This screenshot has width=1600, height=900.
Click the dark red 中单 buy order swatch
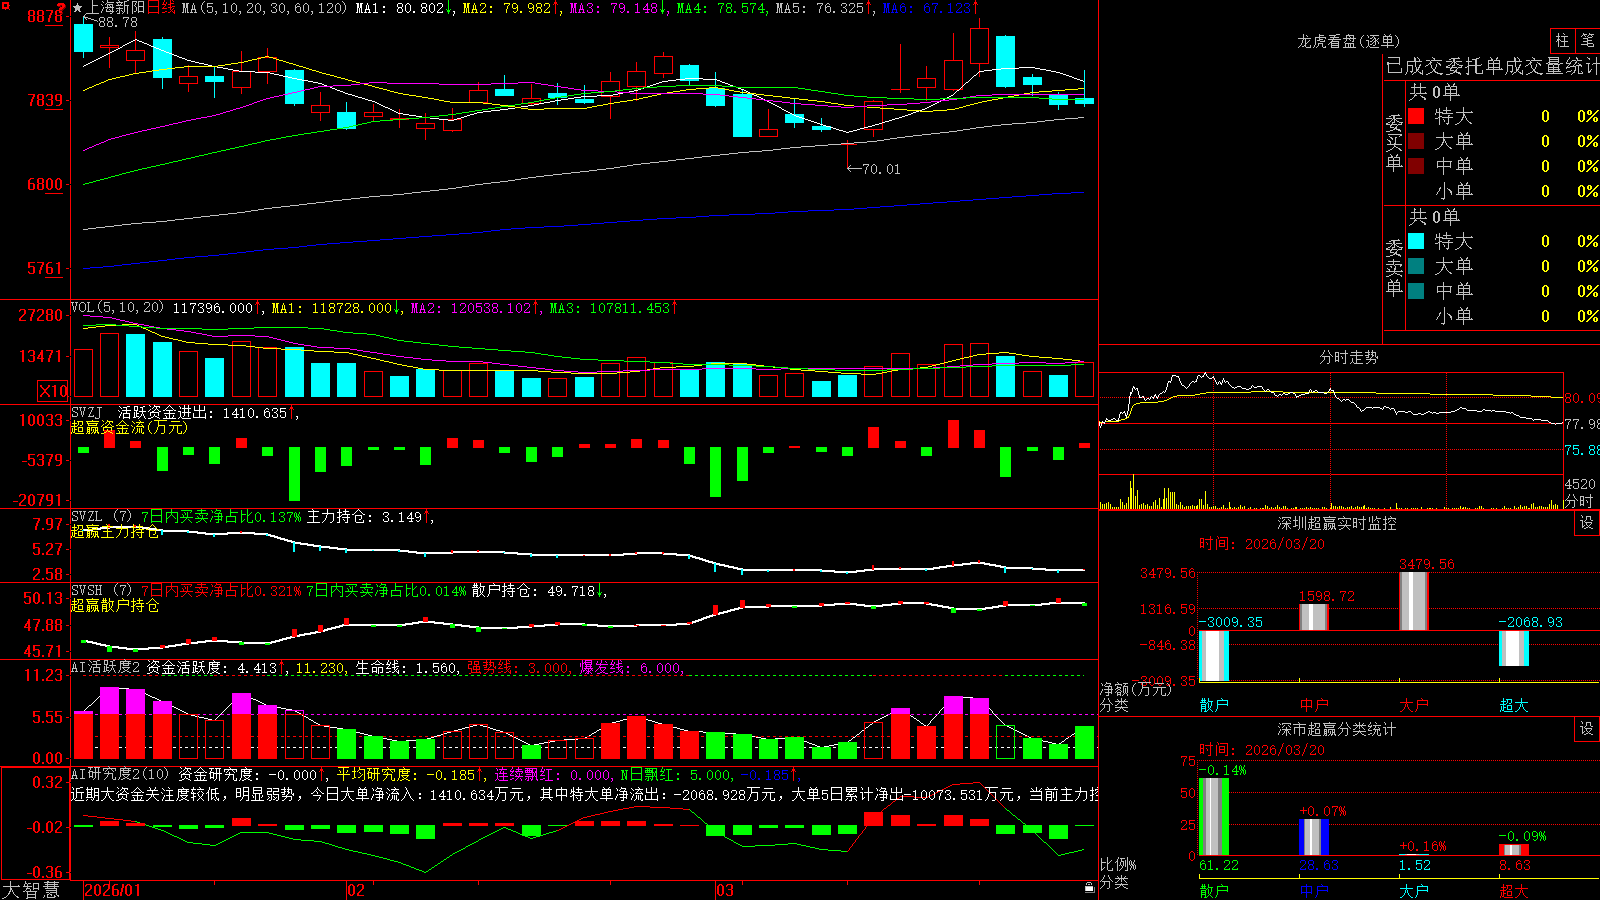[1416, 166]
